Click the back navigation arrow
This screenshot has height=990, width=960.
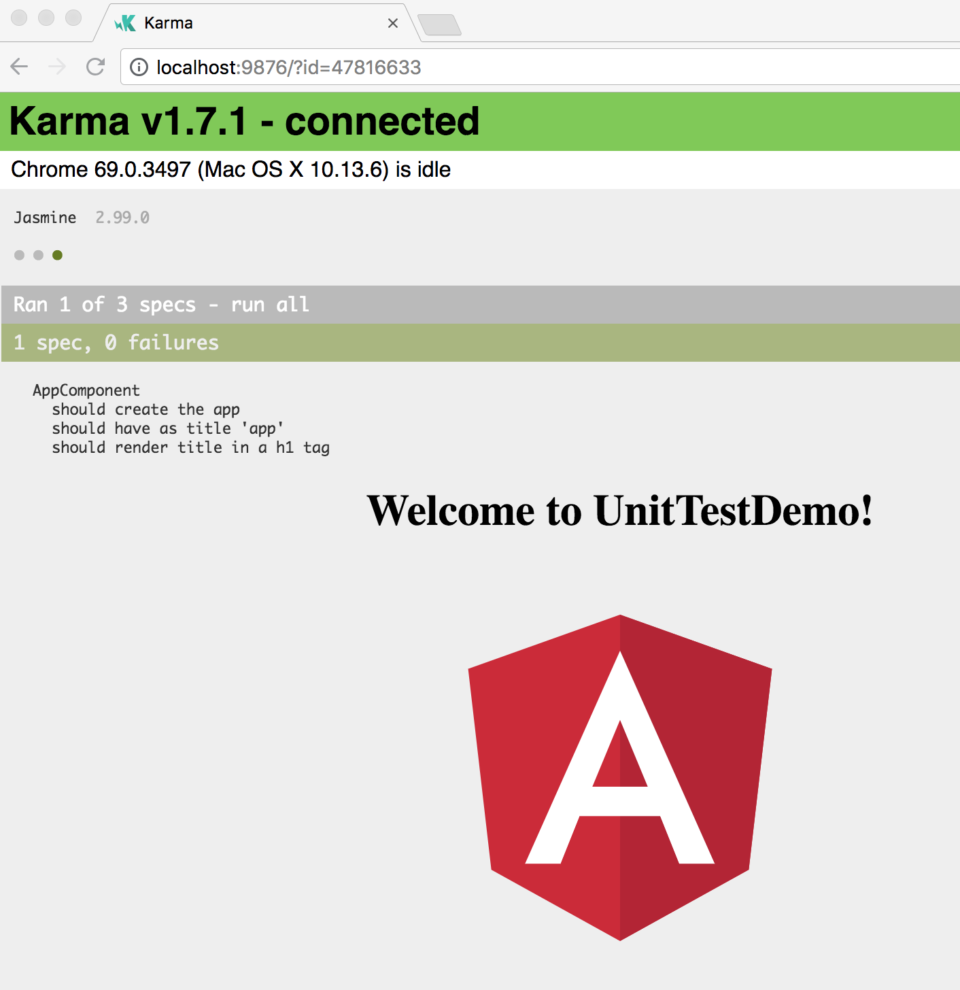click(19, 66)
